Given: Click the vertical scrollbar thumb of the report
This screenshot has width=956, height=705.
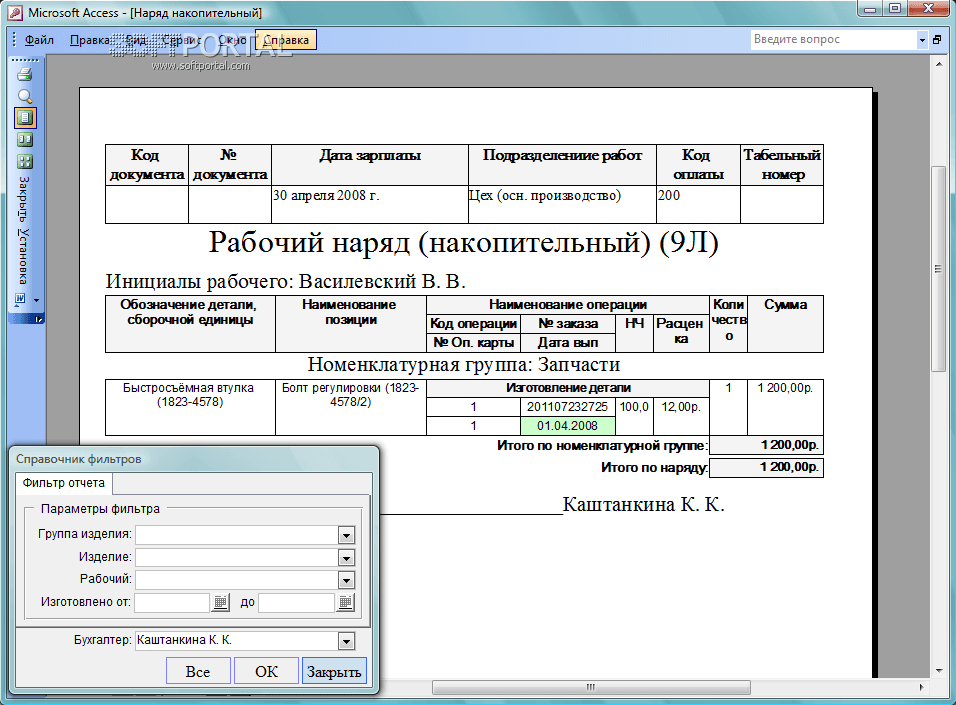Looking at the screenshot, I should pos(938,268).
